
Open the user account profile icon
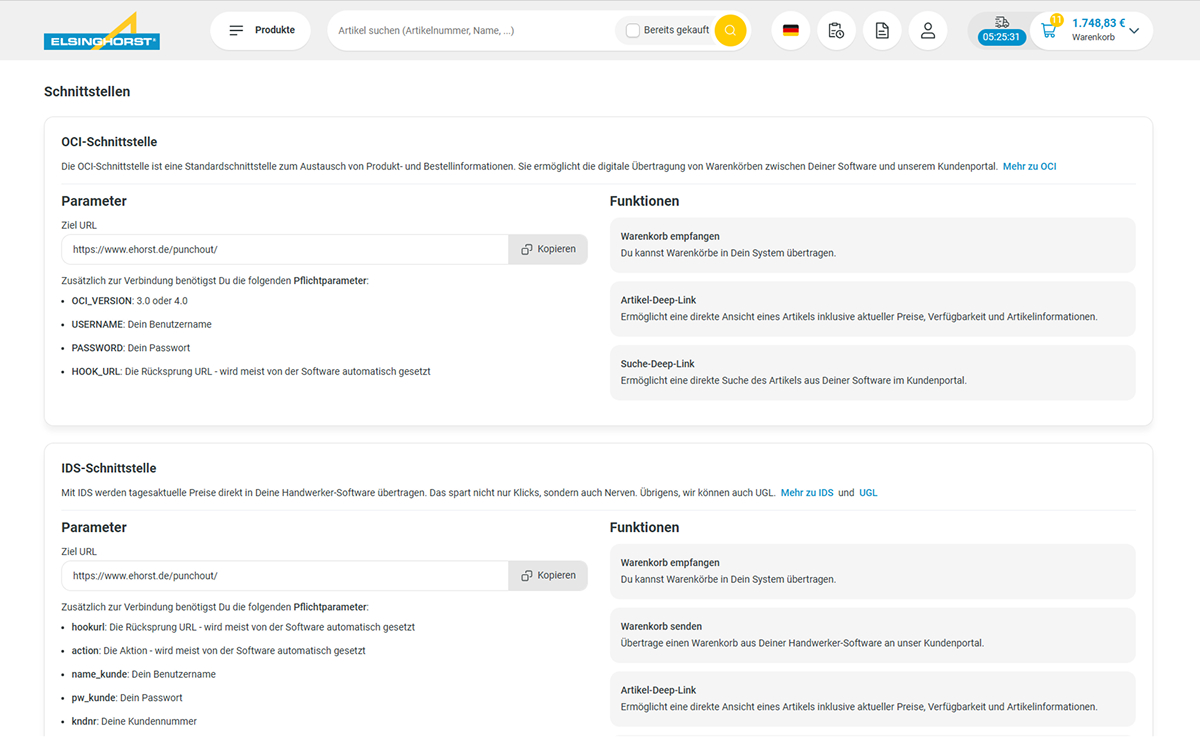click(928, 31)
